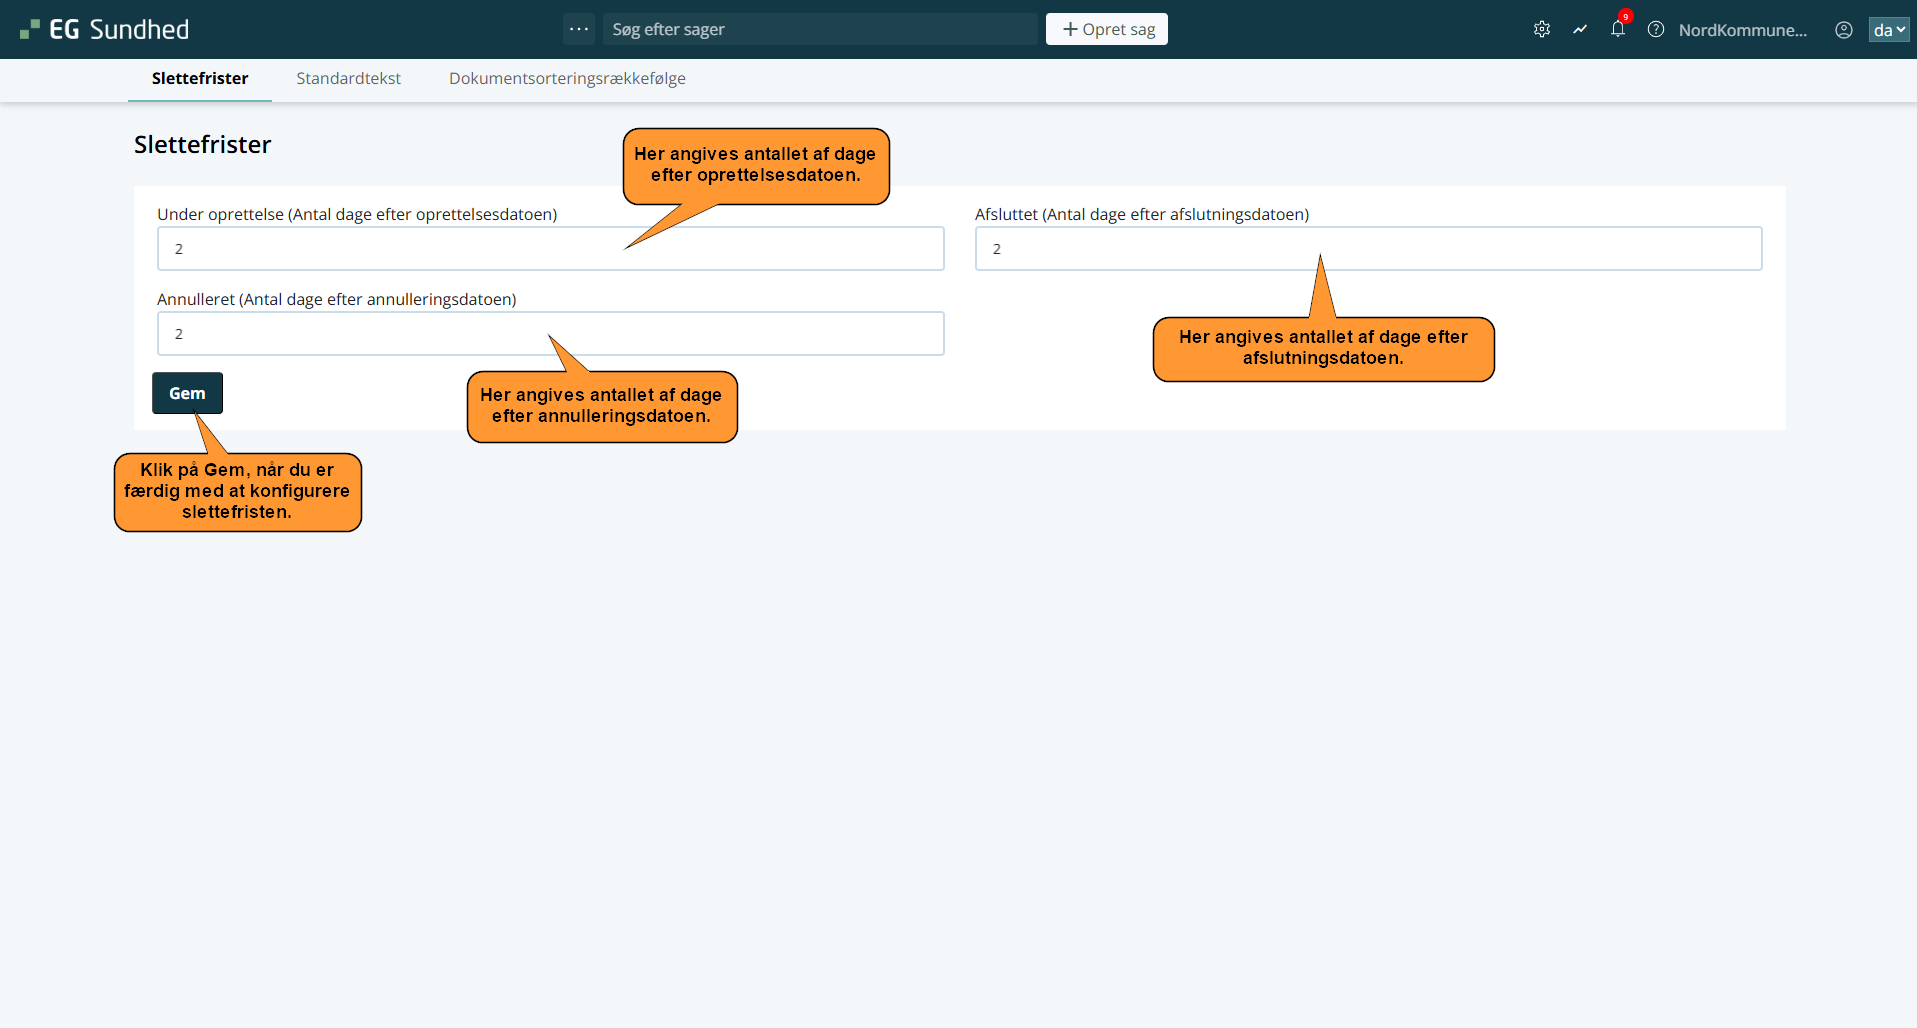Click the 'Under oprettelse' days input field
Image resolution: width=1917 pixels, height=1028 pixels.
pos(400,249)
